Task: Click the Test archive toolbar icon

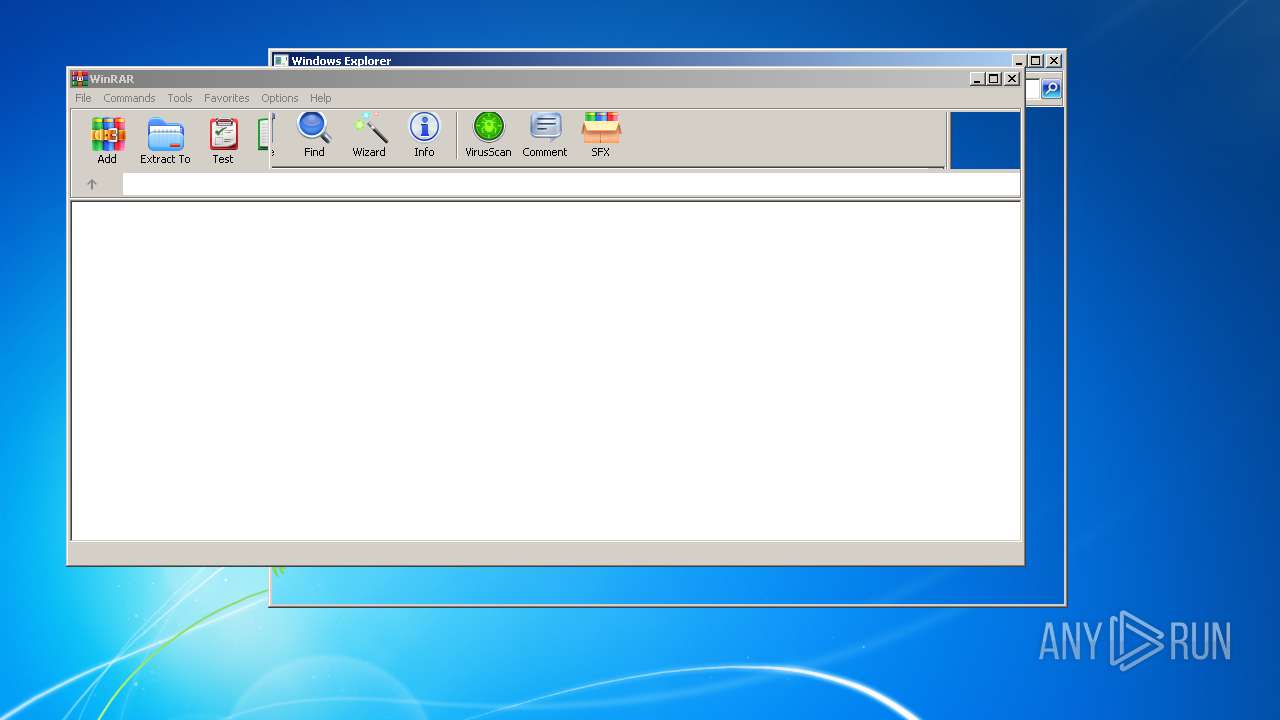Action: (x=223, y=140)
